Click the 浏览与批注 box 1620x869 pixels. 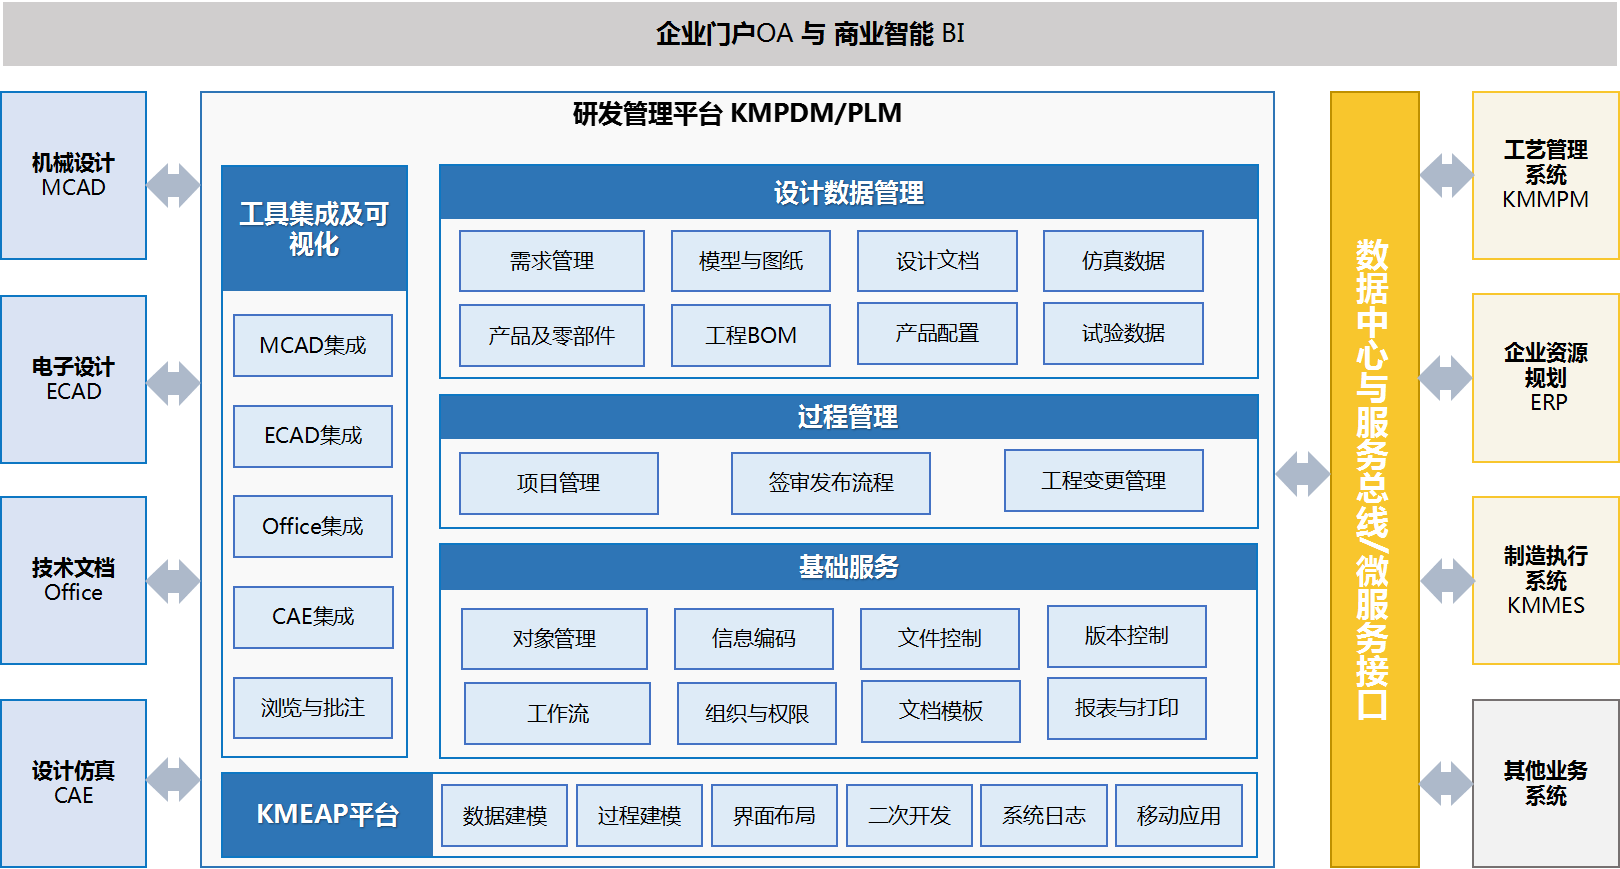(x=313, y=708)
